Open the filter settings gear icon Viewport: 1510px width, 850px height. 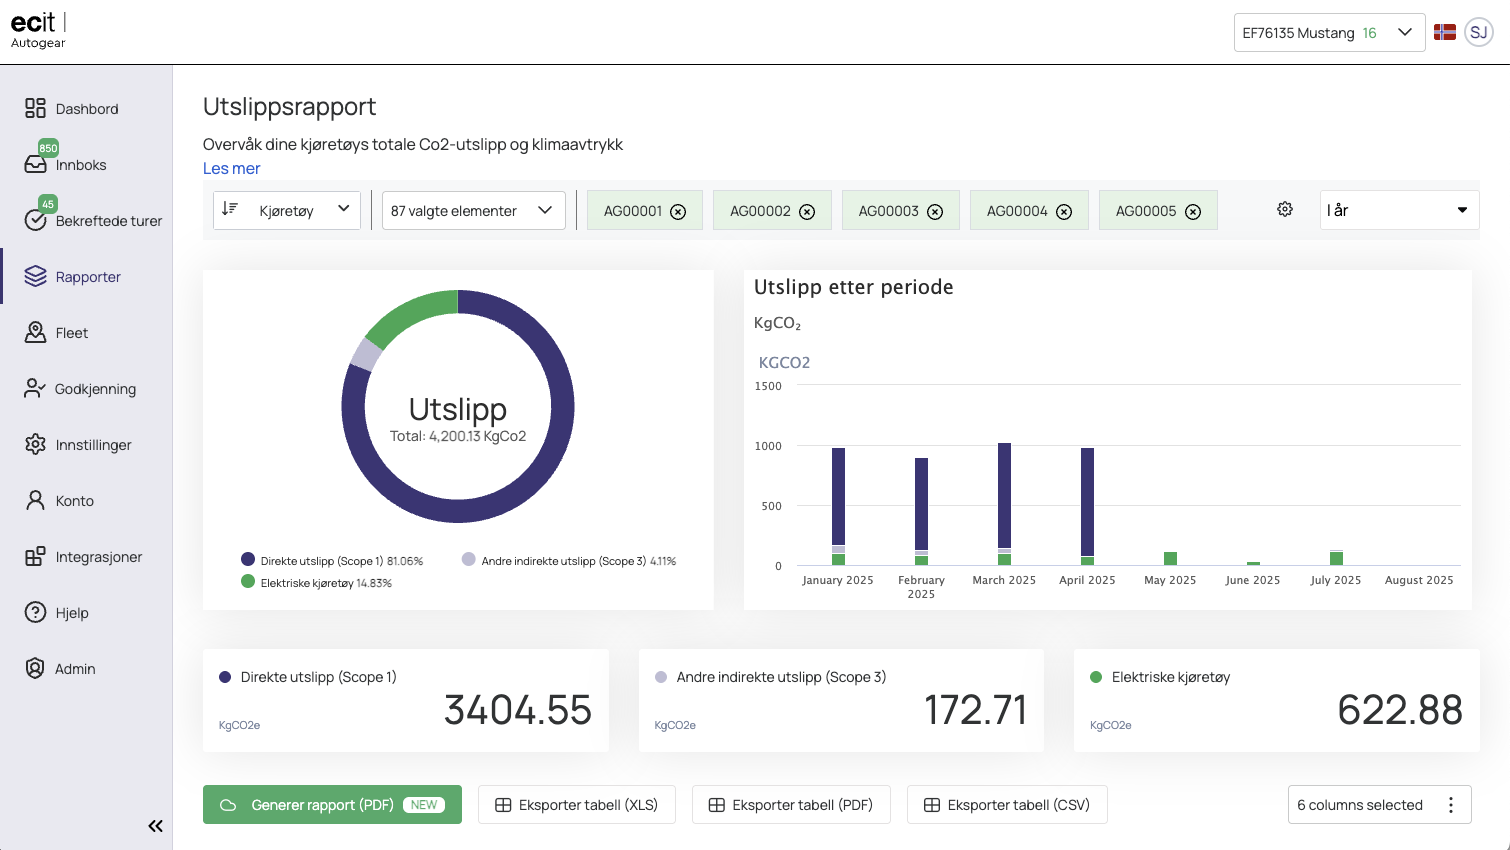click(1285, 209)
